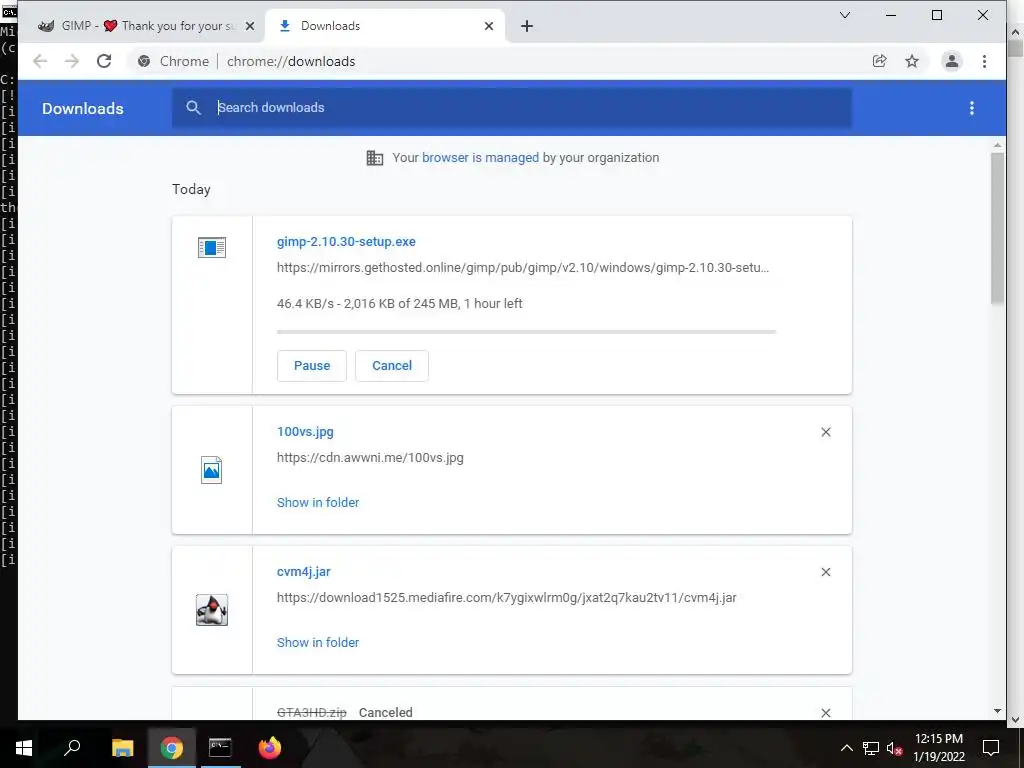1024x768 pixels.
Task: Click the scrollbar down arrow on page
Action: point(997,711)
